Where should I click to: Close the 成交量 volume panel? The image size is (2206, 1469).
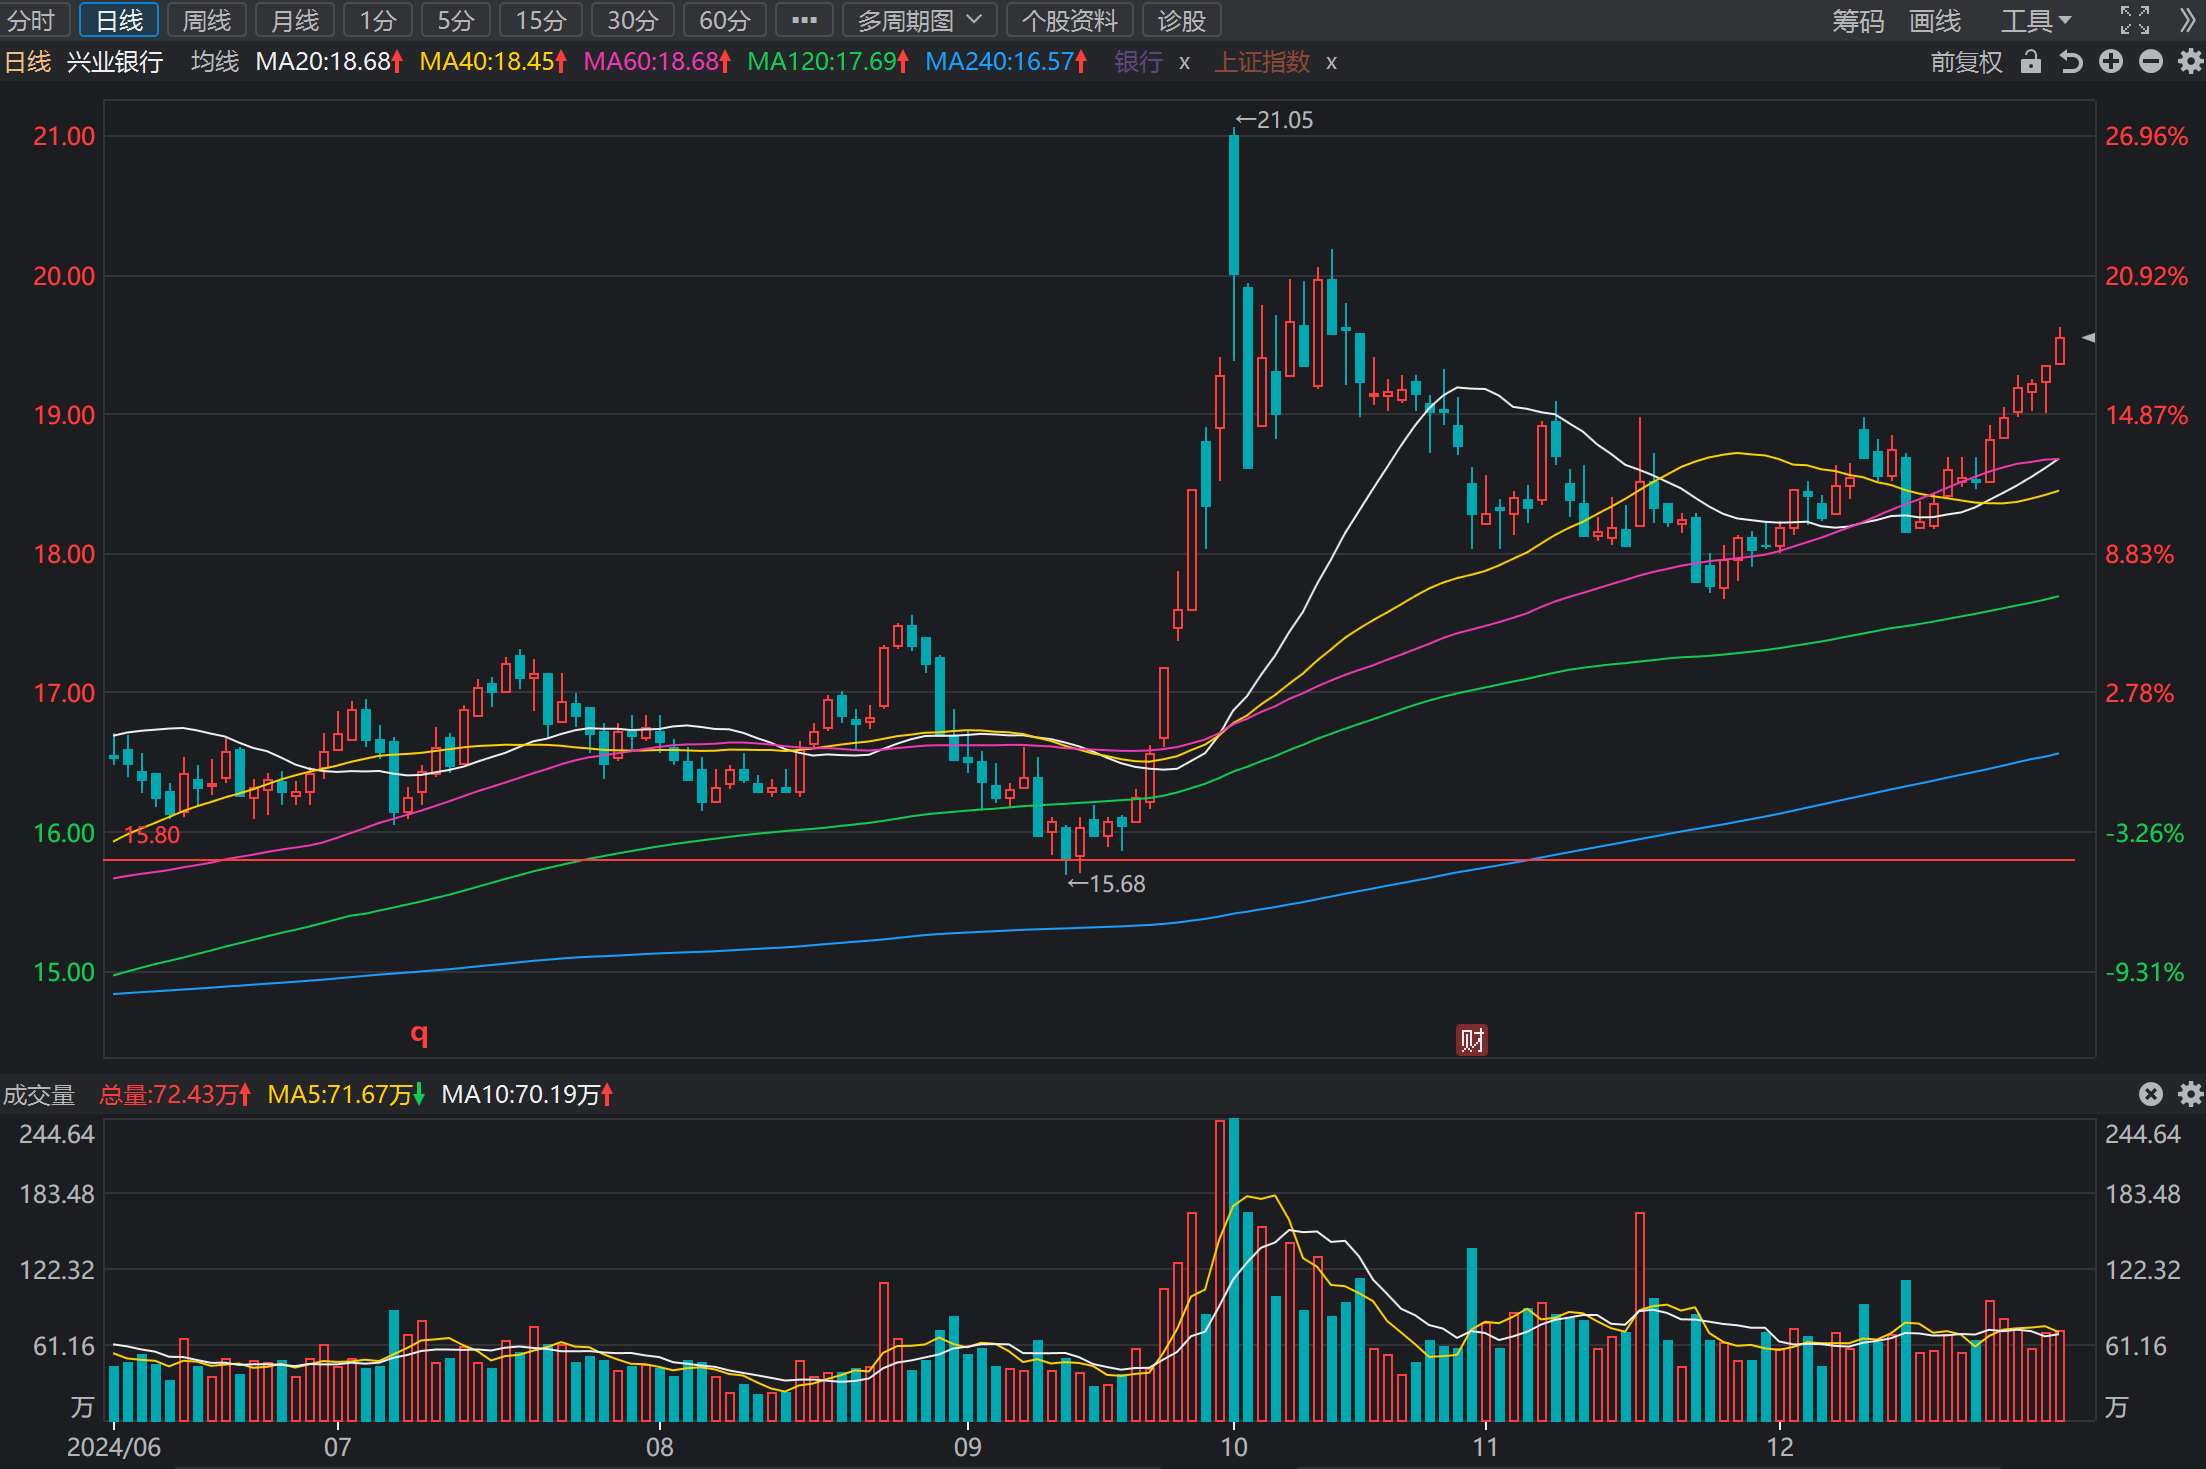[2151, 1094]
